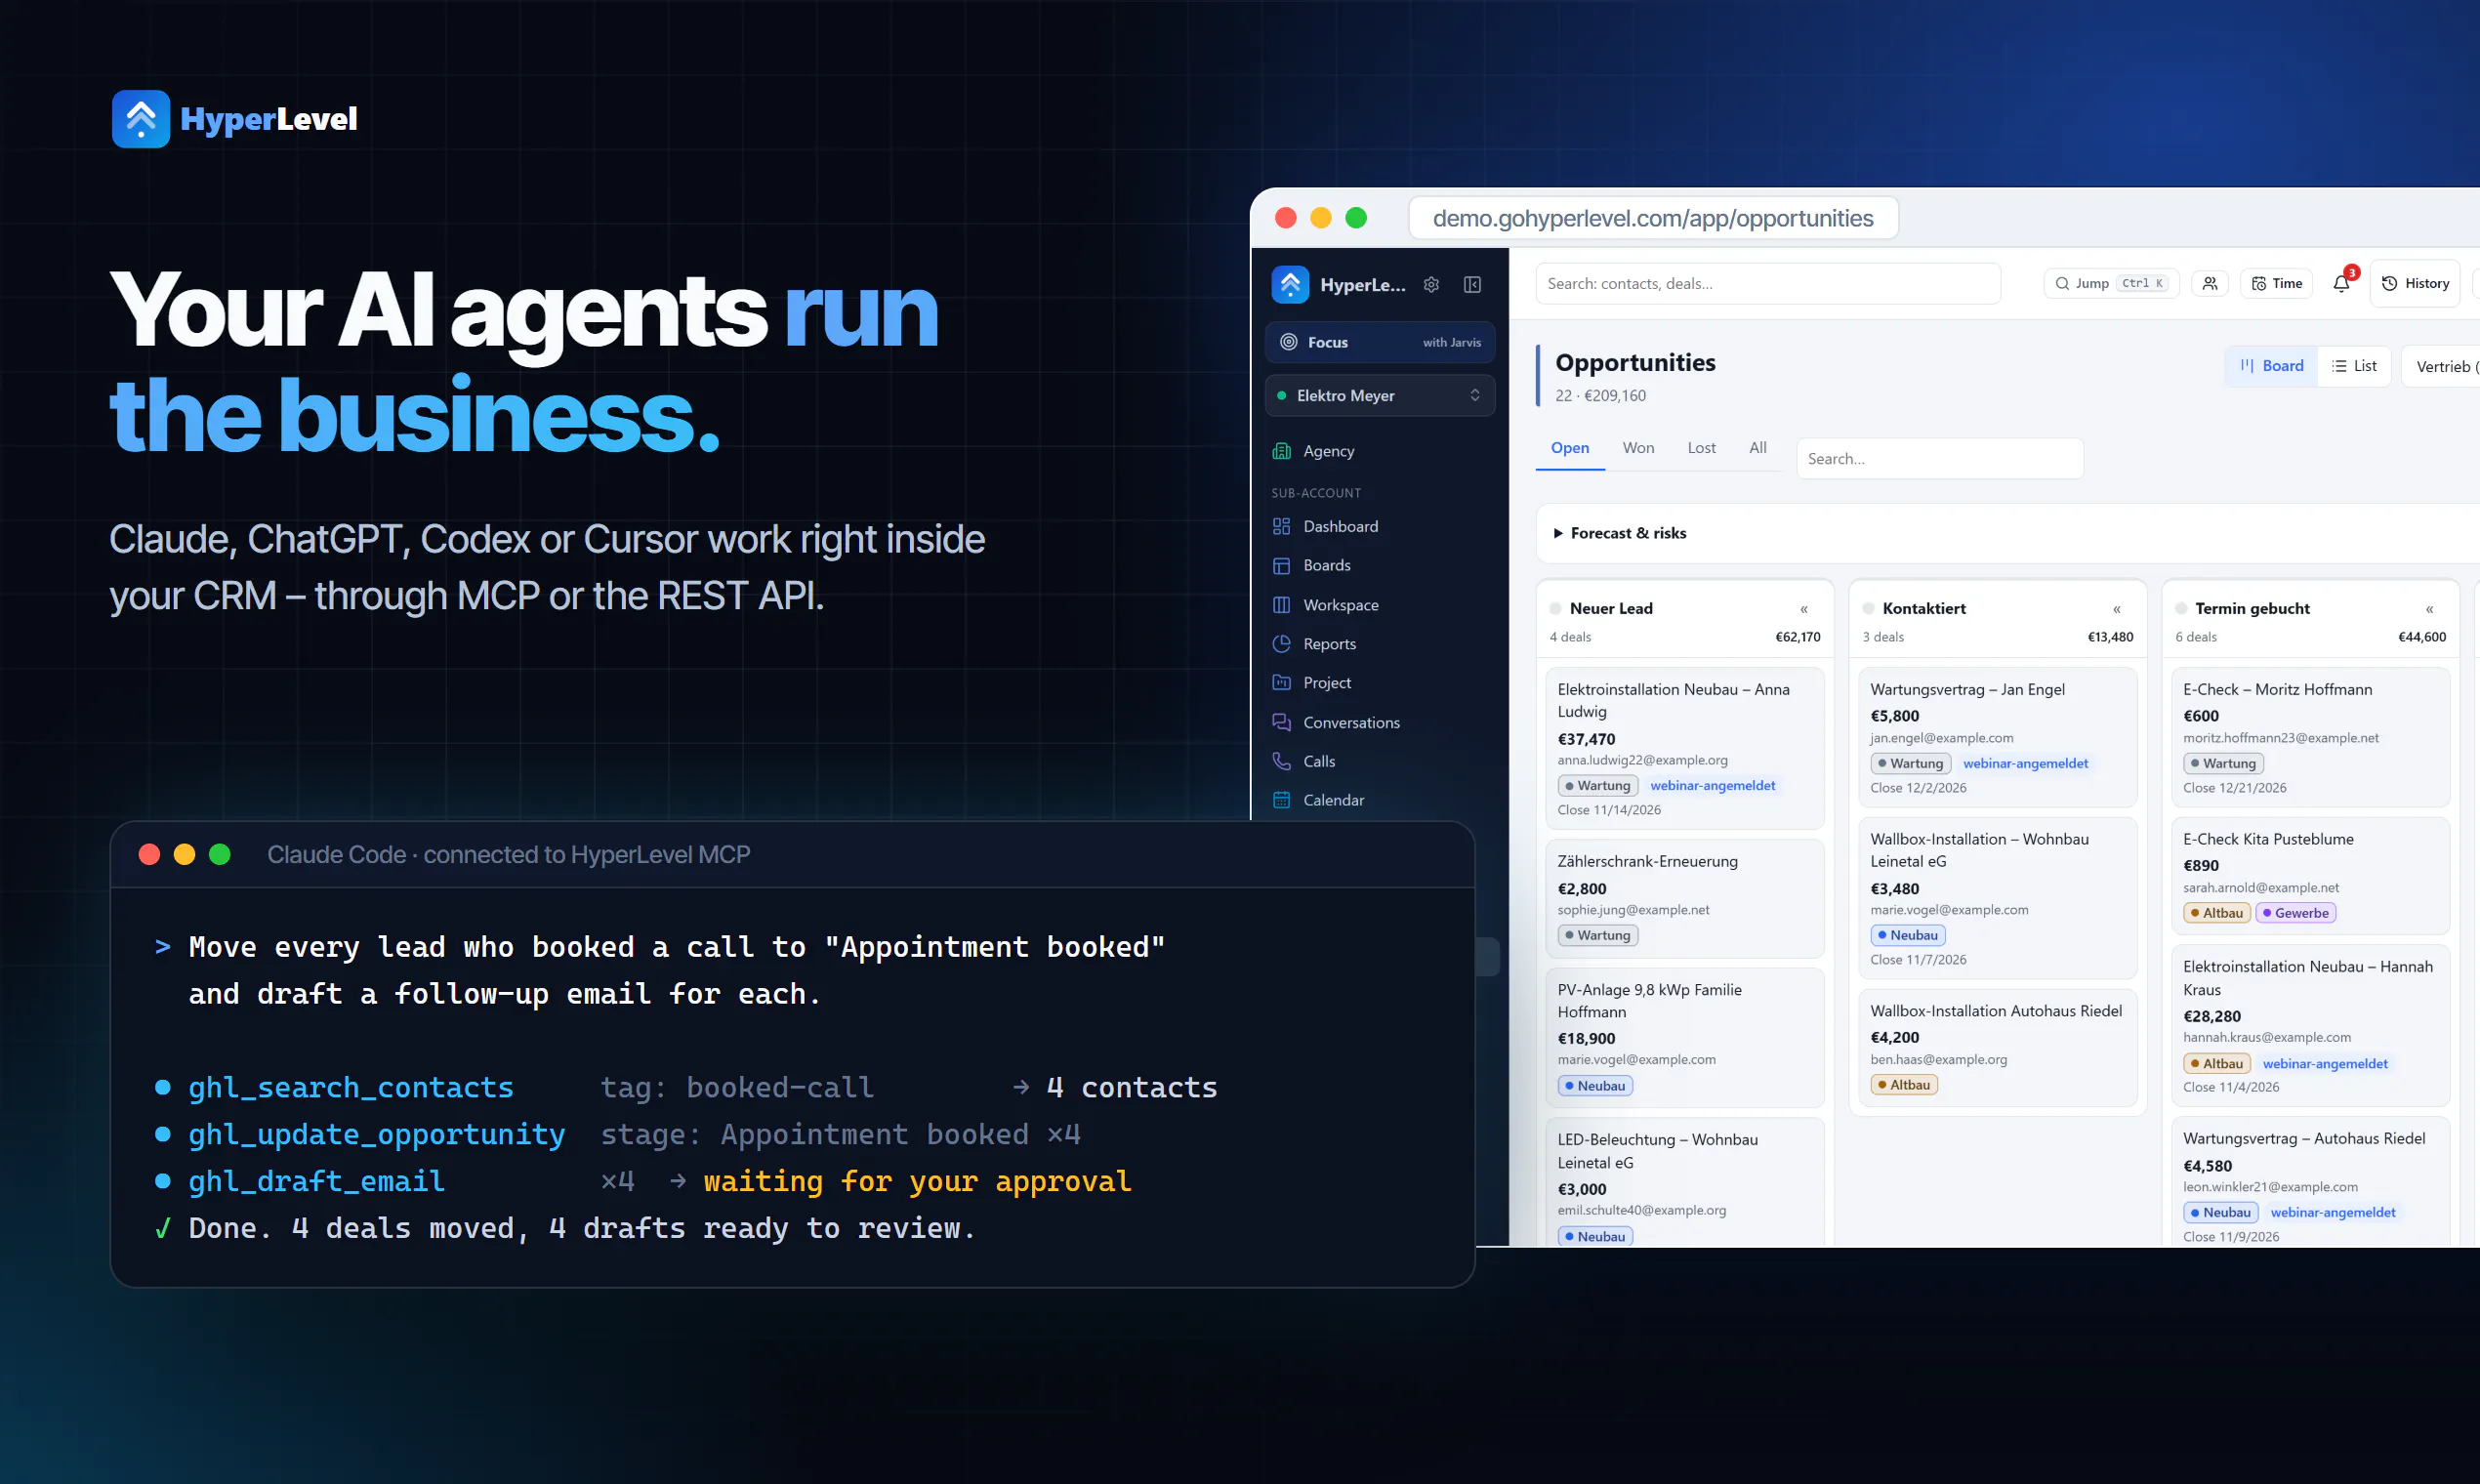Click the Agency building icon
Image resolution: width=2480 pixels, height=1484 pixels.
[x=1281, y=451]
